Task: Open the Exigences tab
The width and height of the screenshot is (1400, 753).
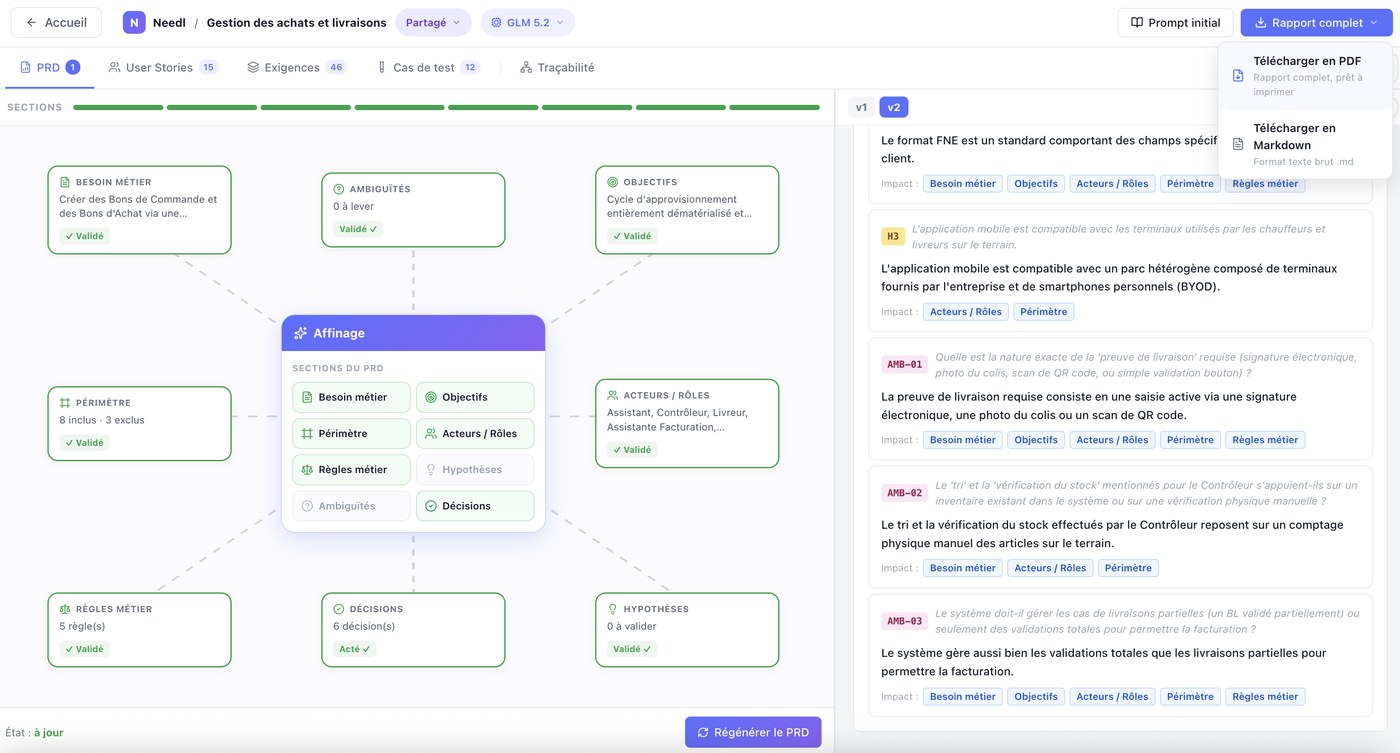Action: click(x=297, y=67)
